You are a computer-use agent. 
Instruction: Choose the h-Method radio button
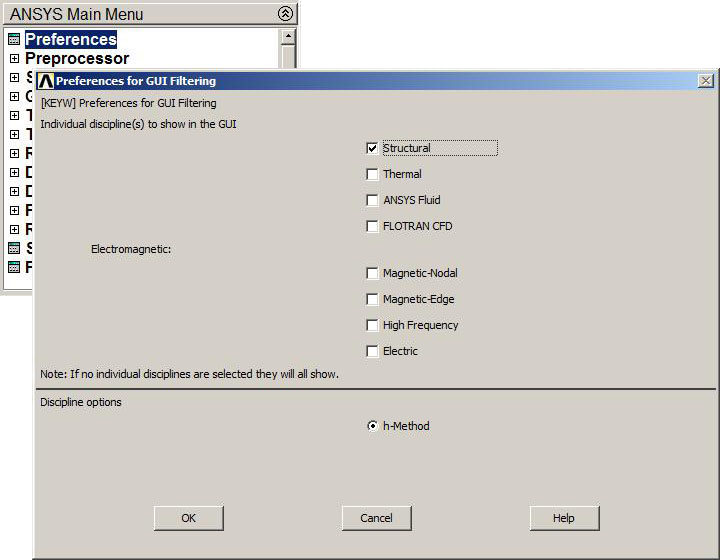point(373,426)
